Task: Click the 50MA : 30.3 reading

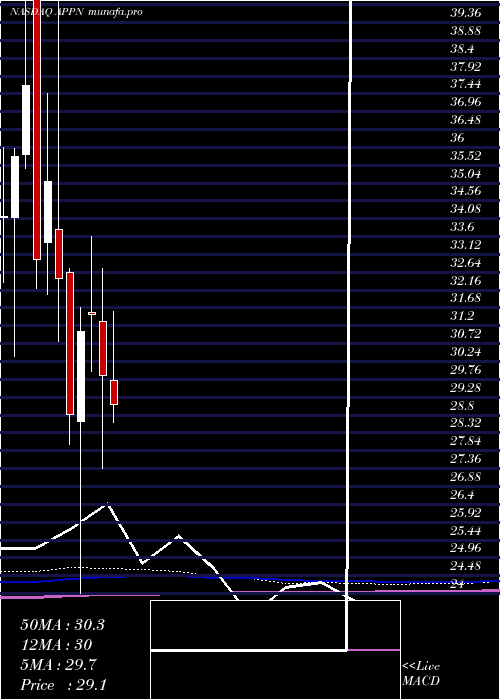Action: point(62,625)
